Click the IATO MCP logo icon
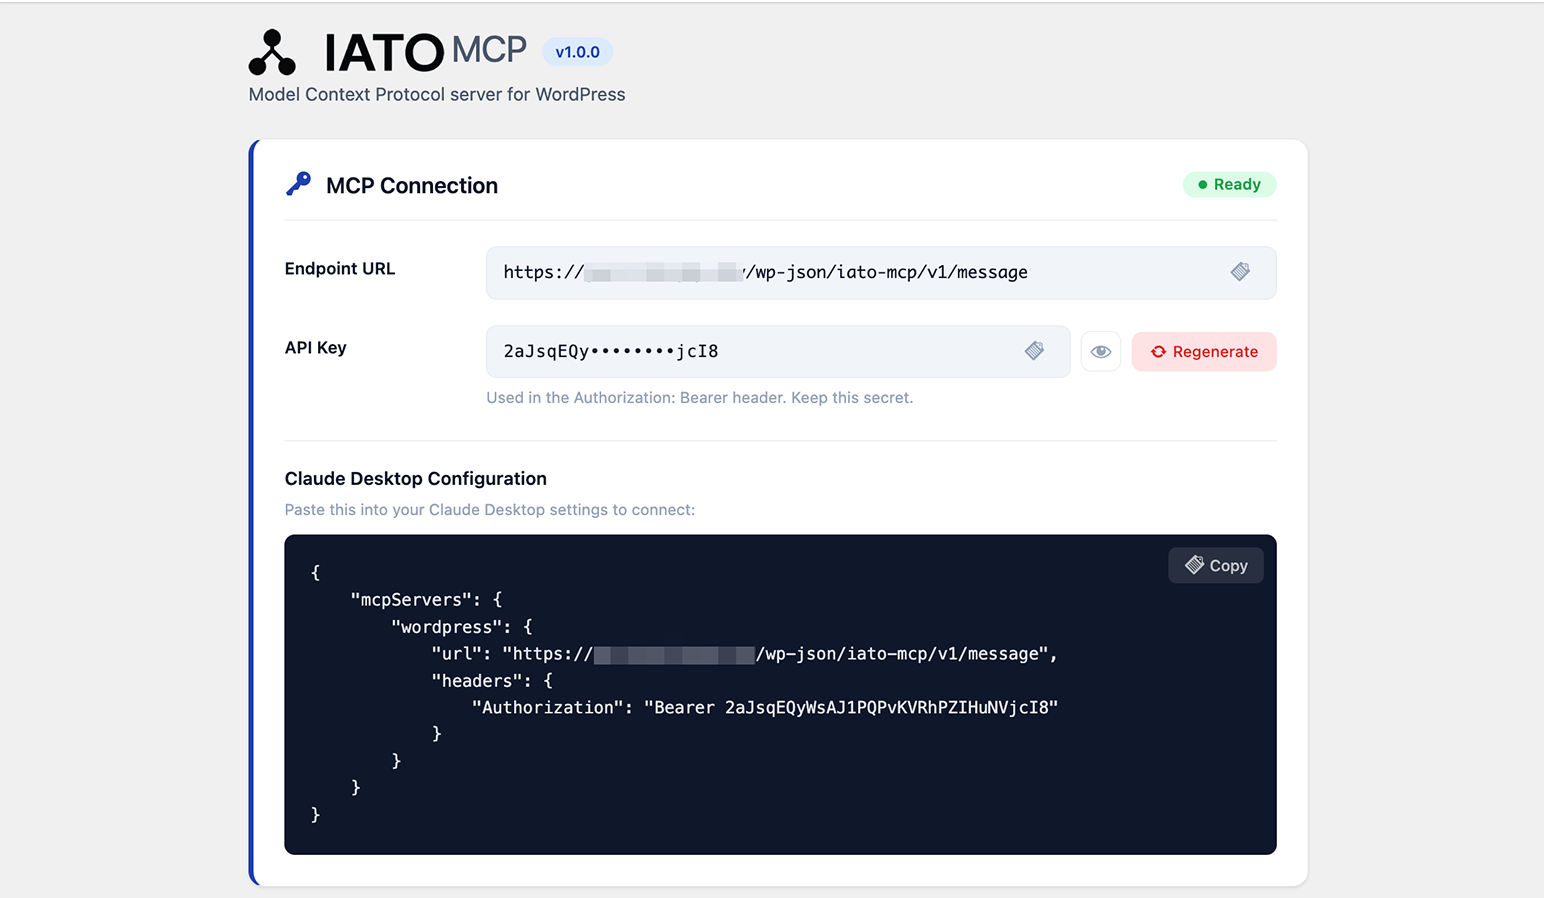This screenshot has height=898, width=1544. 272,52
